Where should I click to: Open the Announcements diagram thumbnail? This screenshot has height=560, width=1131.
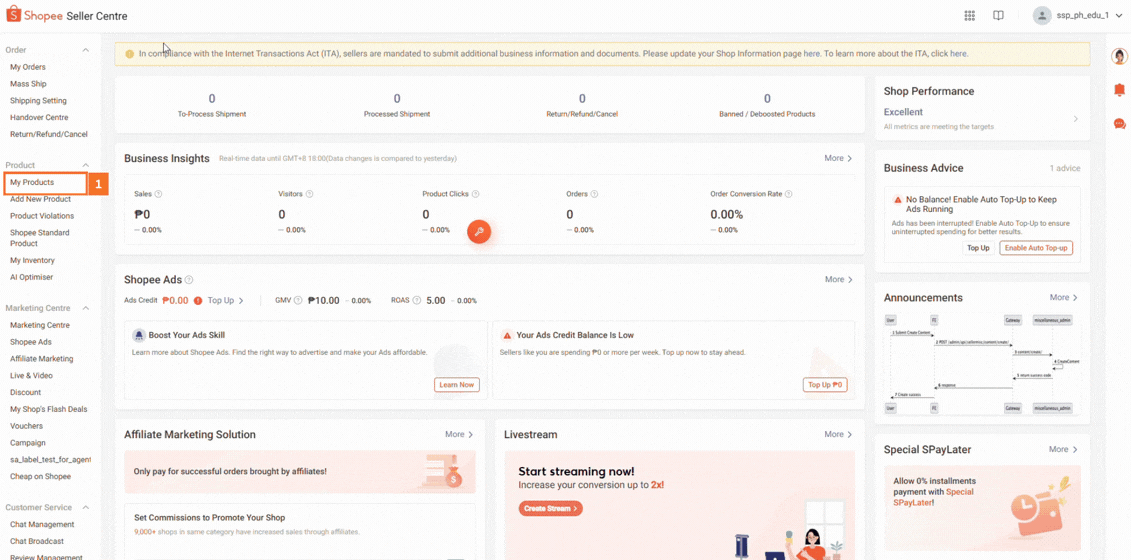(982, 364)
